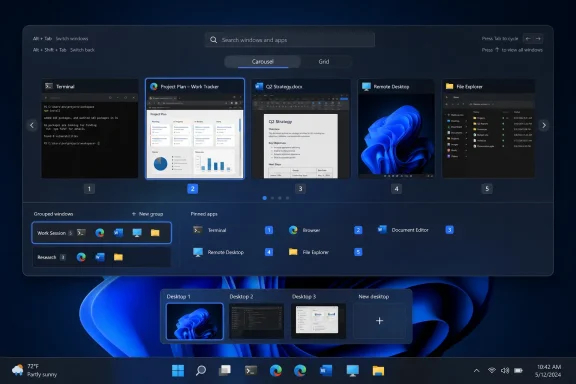Screen dimensions: 576x384
Task: Select number badge 3 under Q2 Strategy
Action: click(300, 189)
